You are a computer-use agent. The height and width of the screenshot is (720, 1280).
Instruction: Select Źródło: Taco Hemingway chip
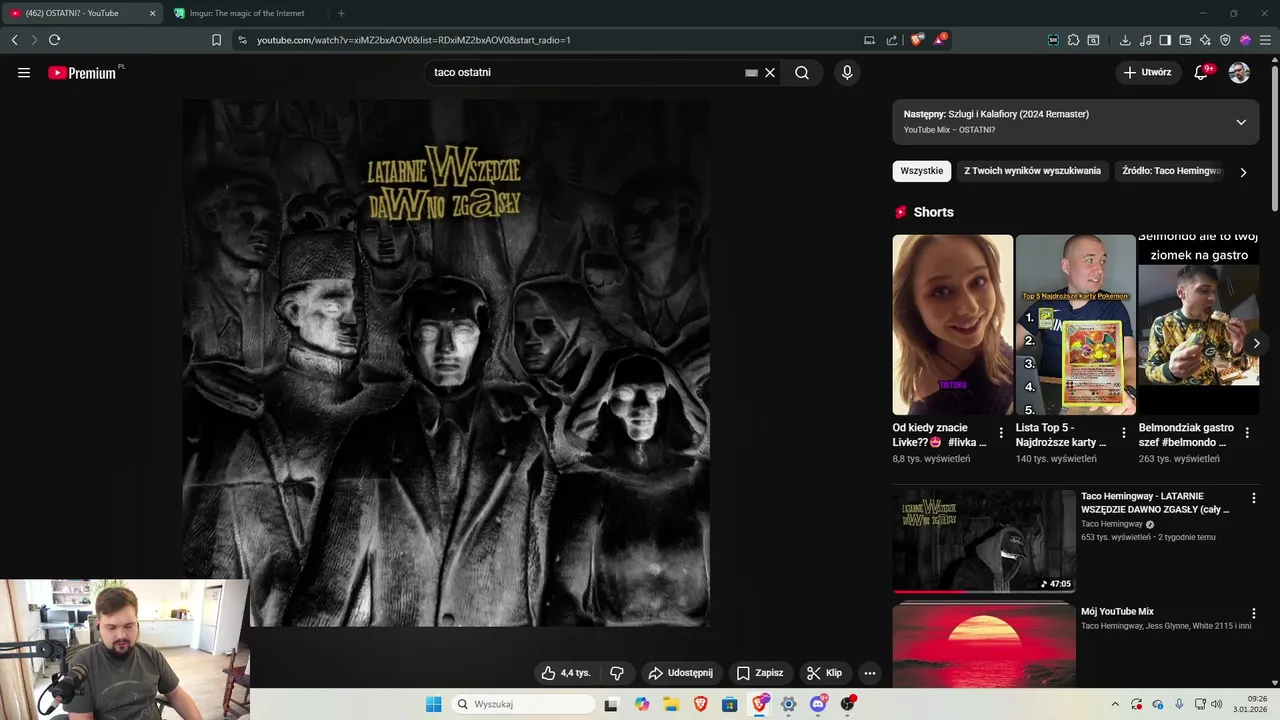coord(1171,171)
